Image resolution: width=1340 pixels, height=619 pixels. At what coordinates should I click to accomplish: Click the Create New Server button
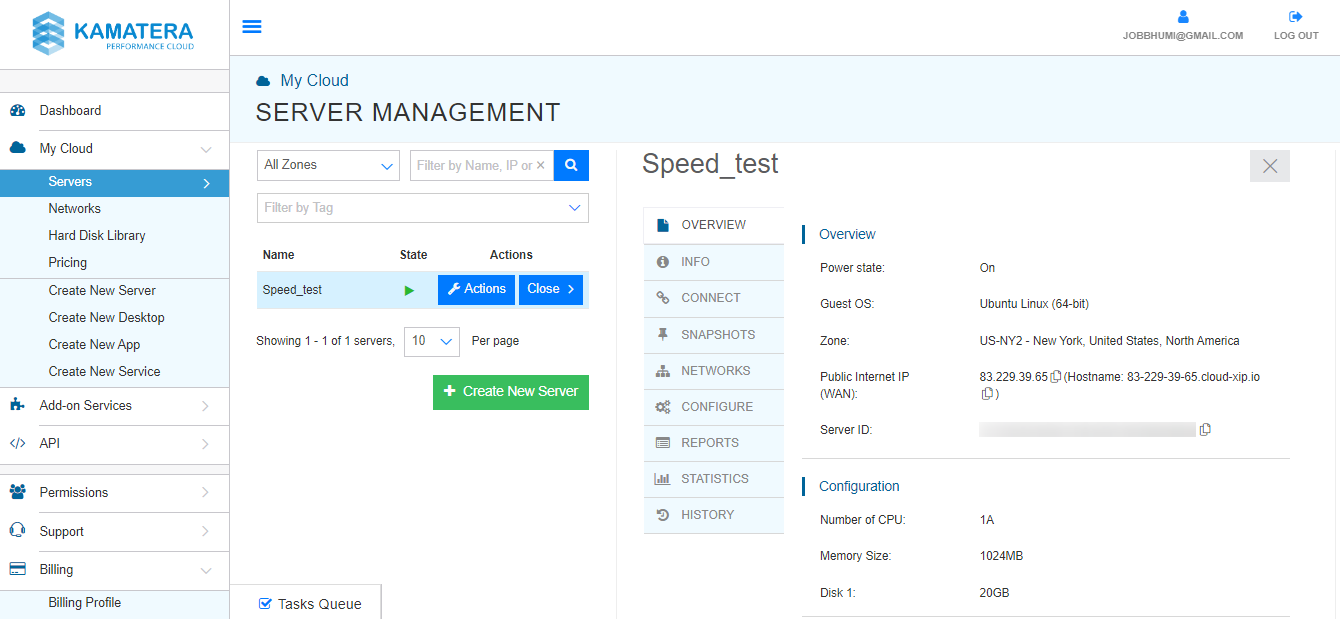pos(511,392)
